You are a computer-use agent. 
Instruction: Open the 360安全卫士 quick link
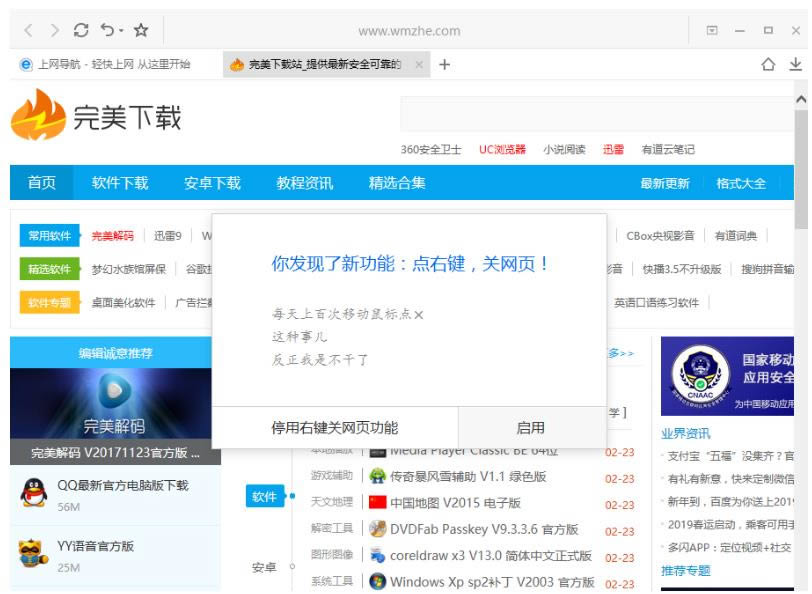pos(431,150)
